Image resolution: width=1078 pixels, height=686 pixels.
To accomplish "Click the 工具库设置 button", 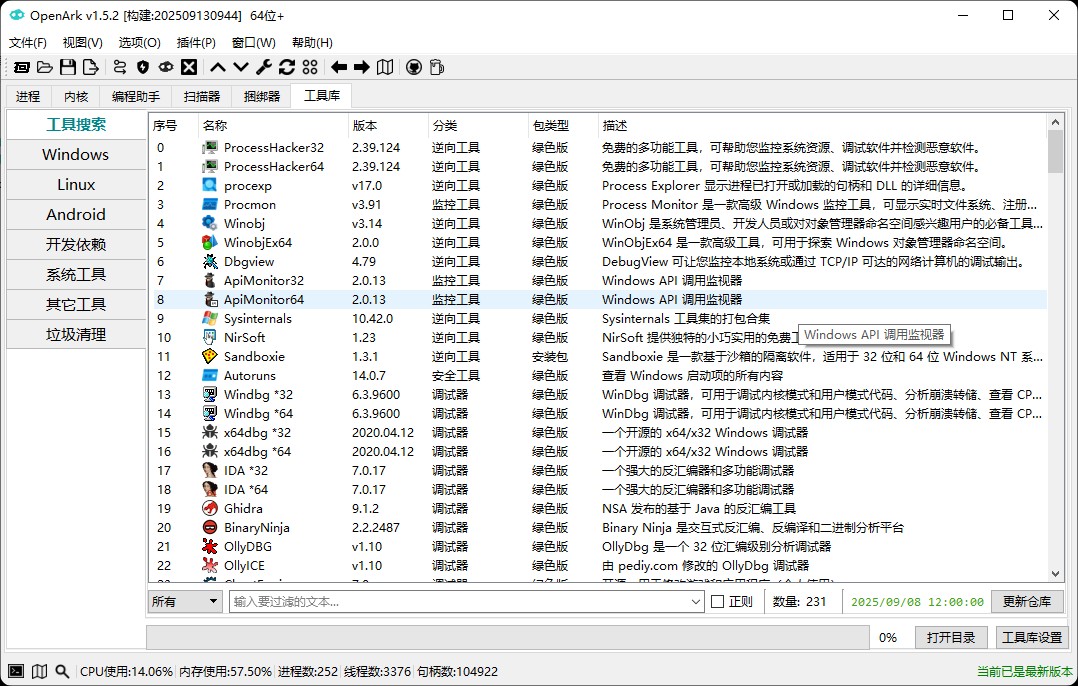I will pyautogui.click(x=1031, y=637).
